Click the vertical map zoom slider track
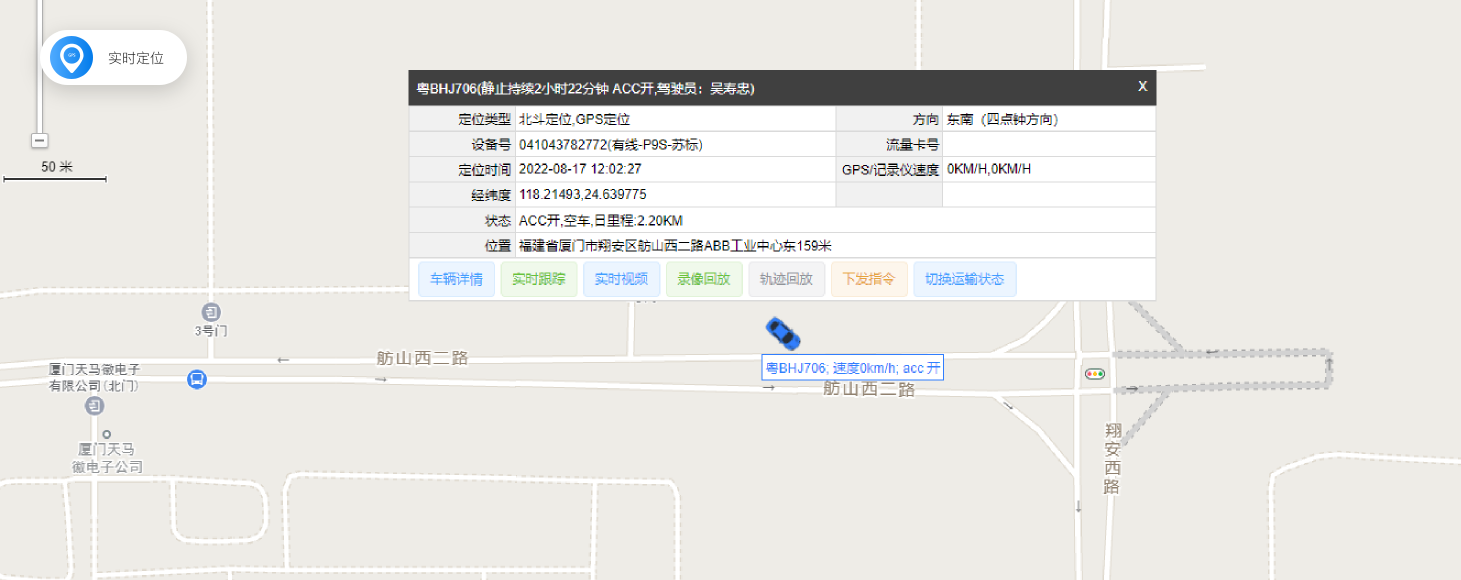The image size is (1461, 580). click(40, 70)
